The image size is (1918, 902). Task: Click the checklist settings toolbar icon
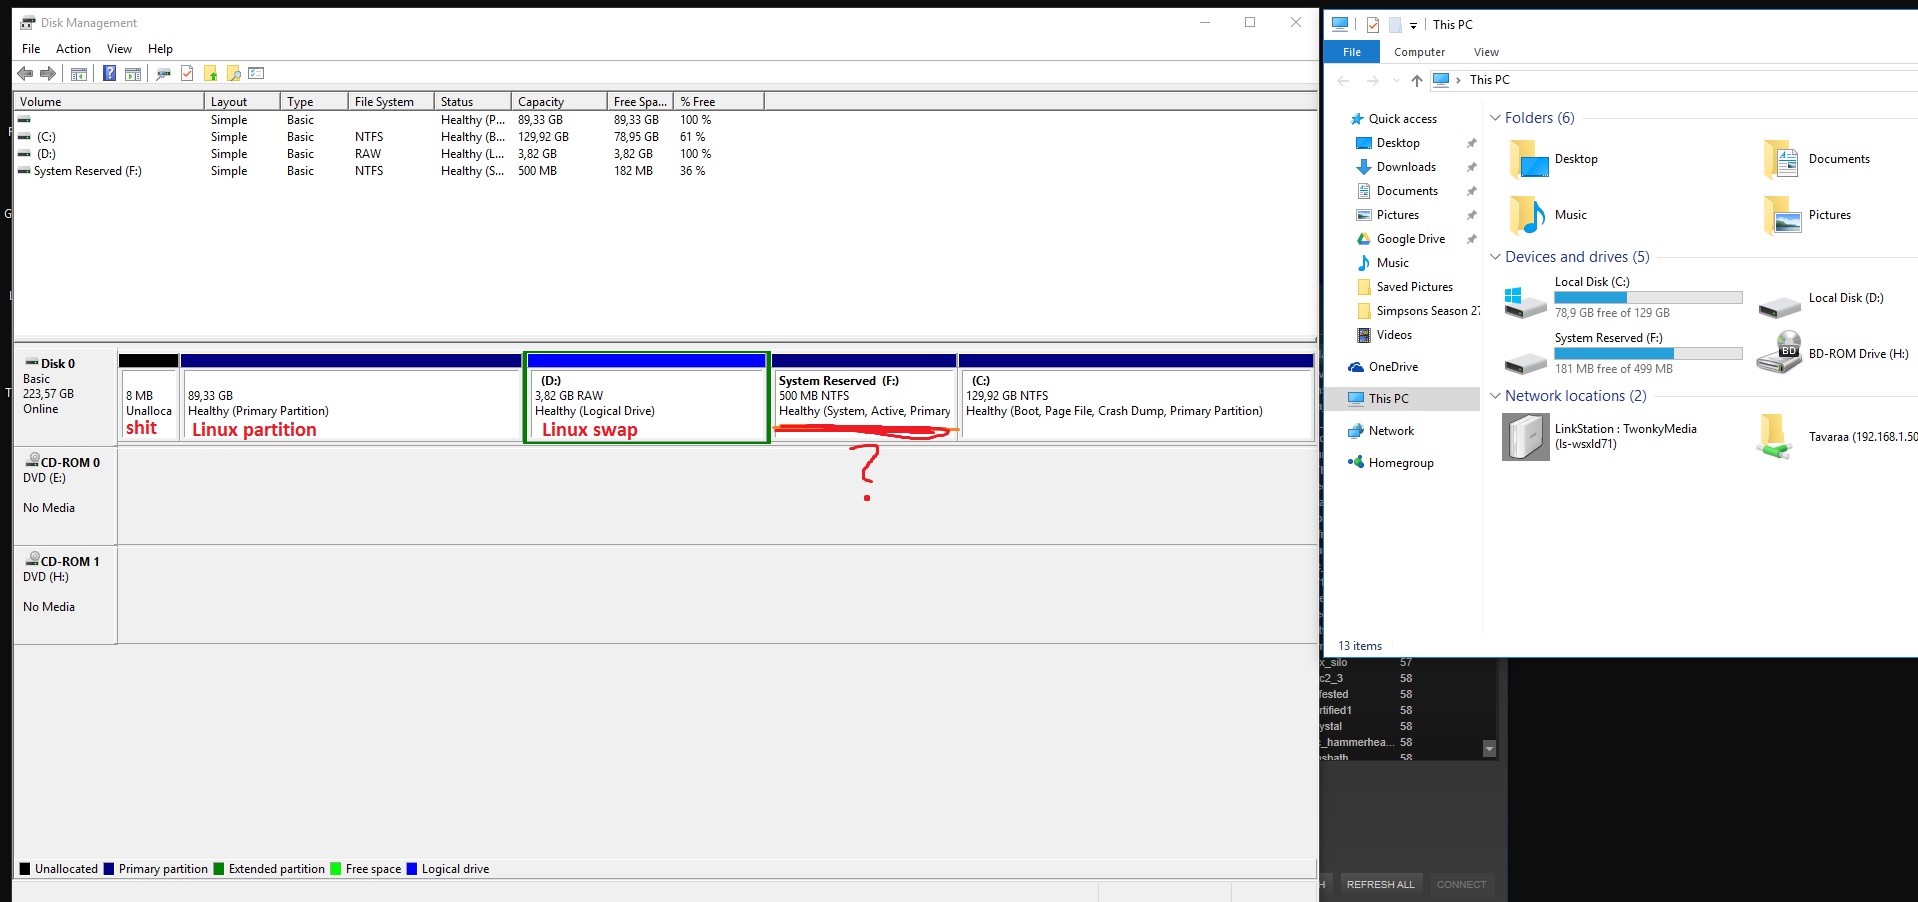point(256,73)
